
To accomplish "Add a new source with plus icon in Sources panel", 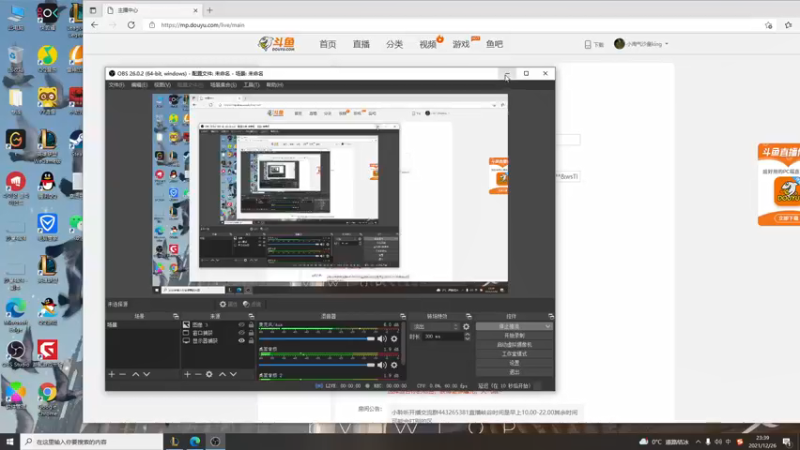I will pyautogui.click(x=187, y=374).
